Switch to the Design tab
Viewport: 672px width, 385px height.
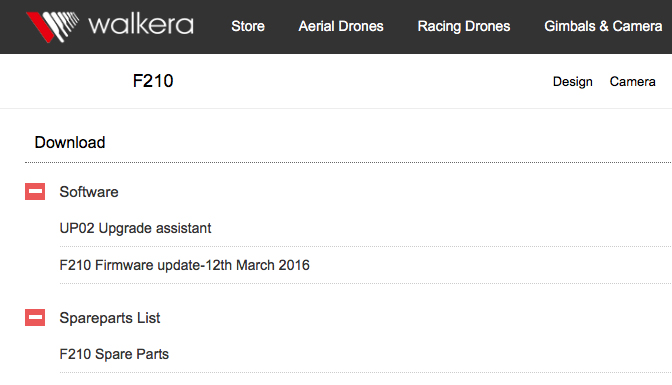pos(573,81)
